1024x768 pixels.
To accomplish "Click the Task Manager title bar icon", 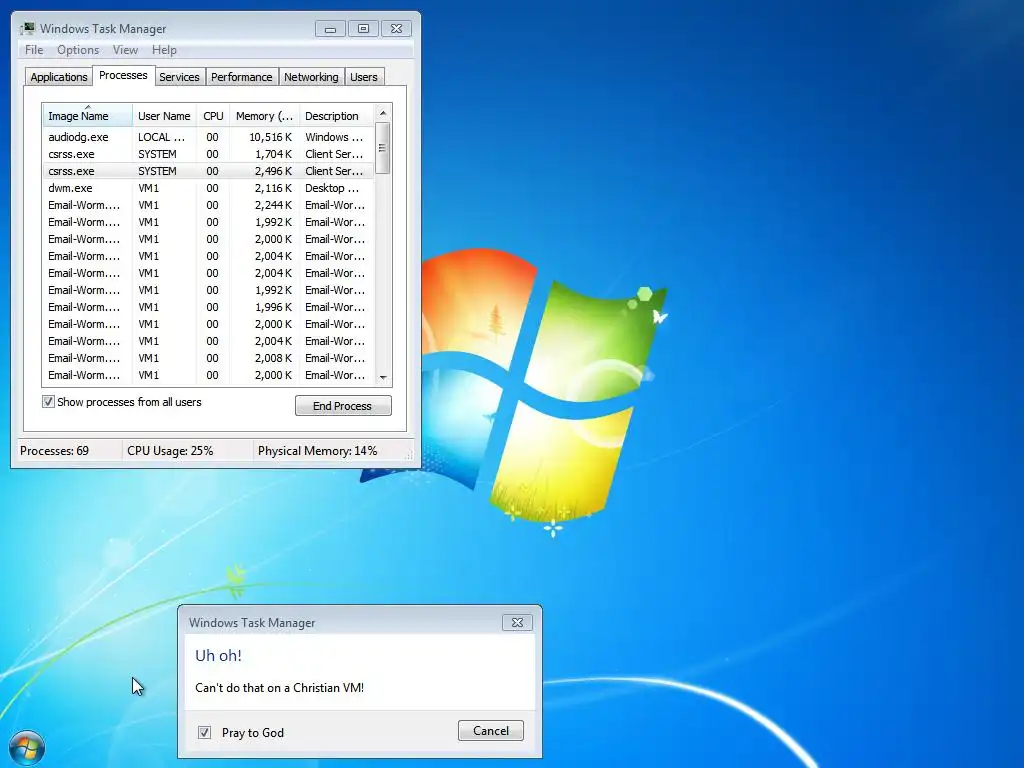I will coord(27,29).
